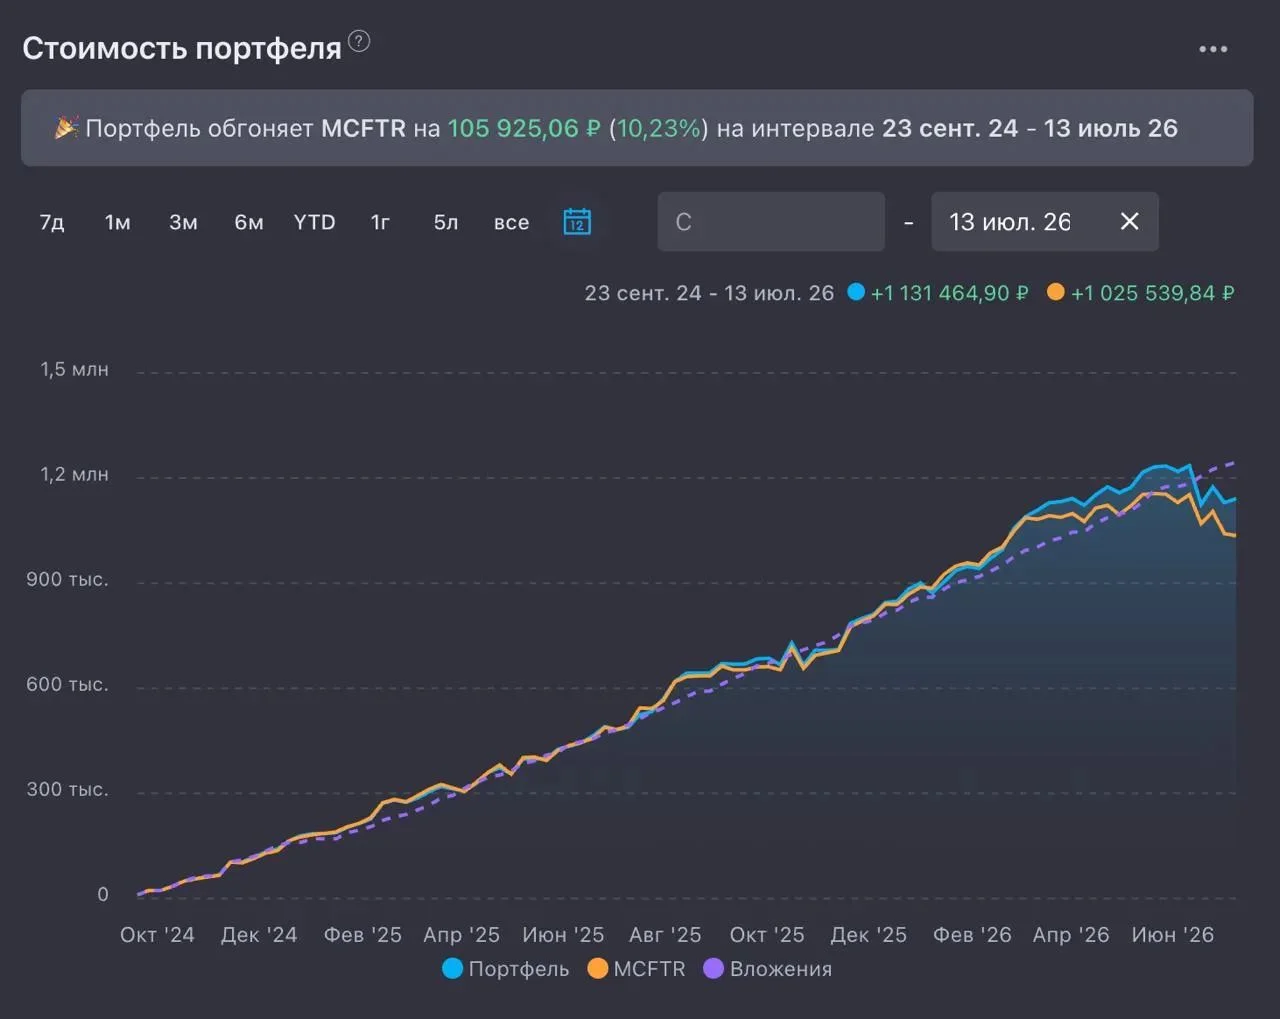This screenshot has width=1280, height=1019.
Task: Switch to the YTD period
Action: [314, 222]
